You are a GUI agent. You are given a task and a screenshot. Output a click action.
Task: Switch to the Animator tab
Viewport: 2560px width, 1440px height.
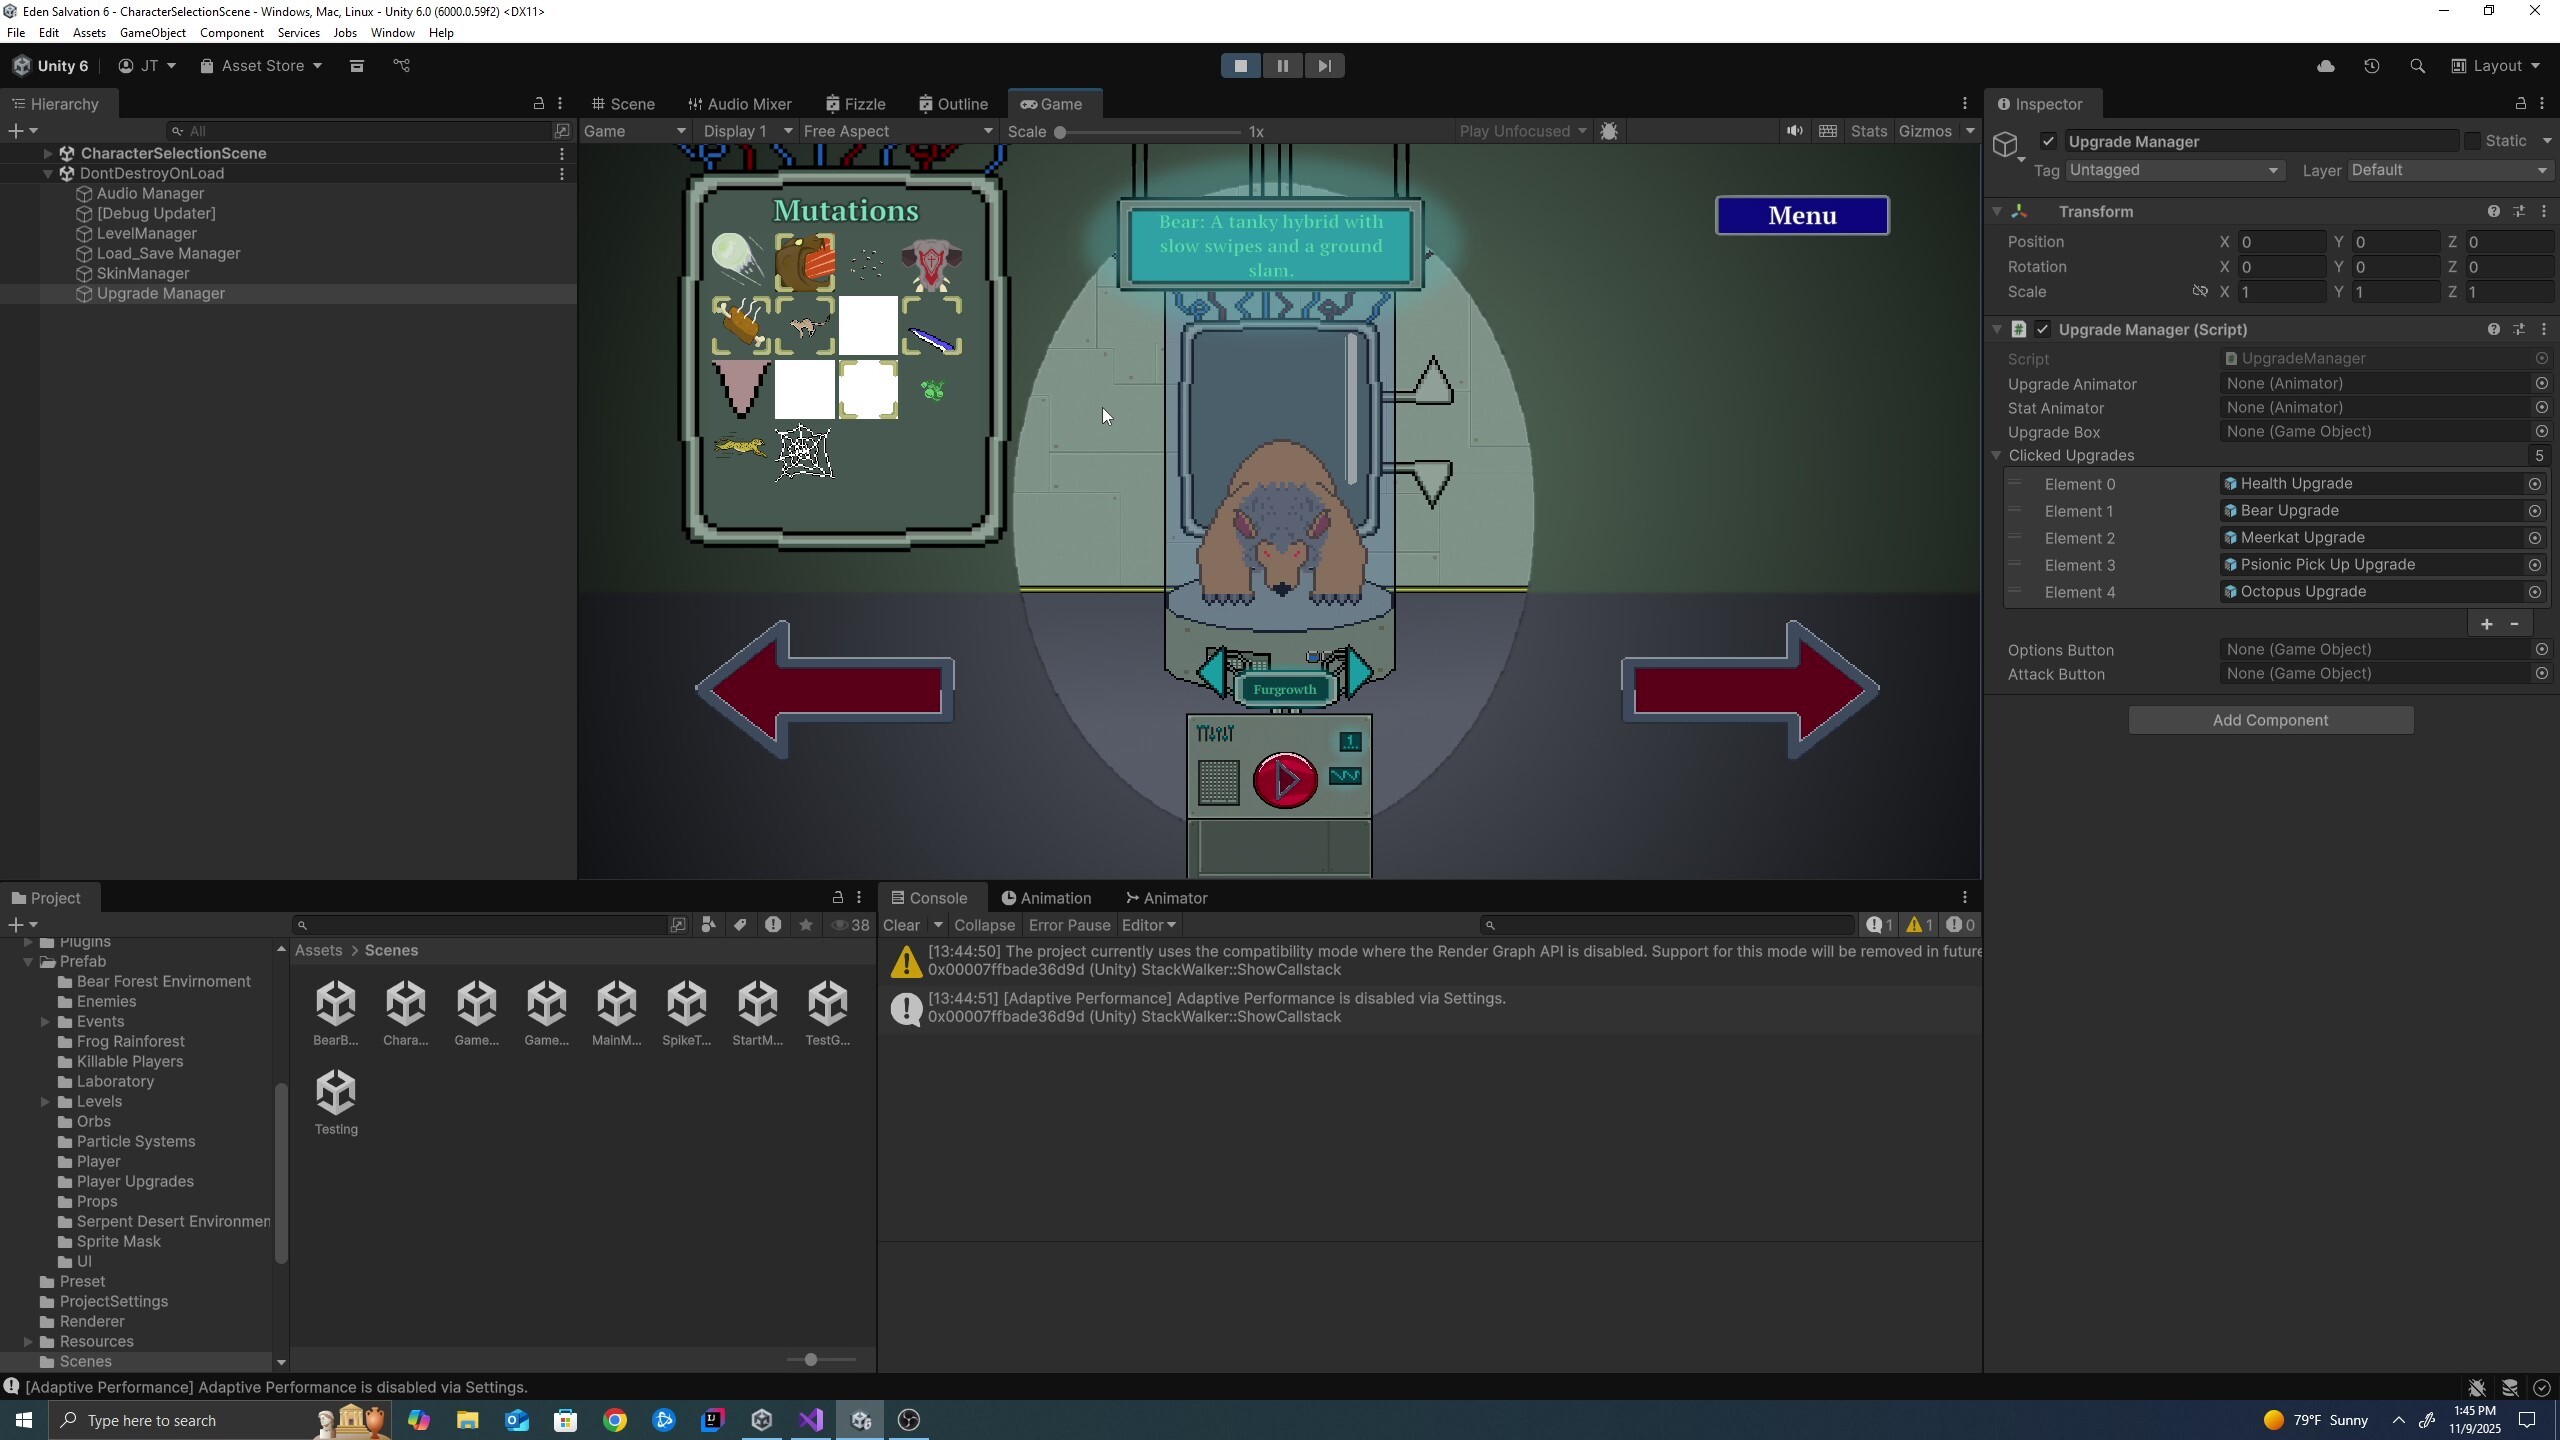pyautogui.click(x=1166, y=898)
